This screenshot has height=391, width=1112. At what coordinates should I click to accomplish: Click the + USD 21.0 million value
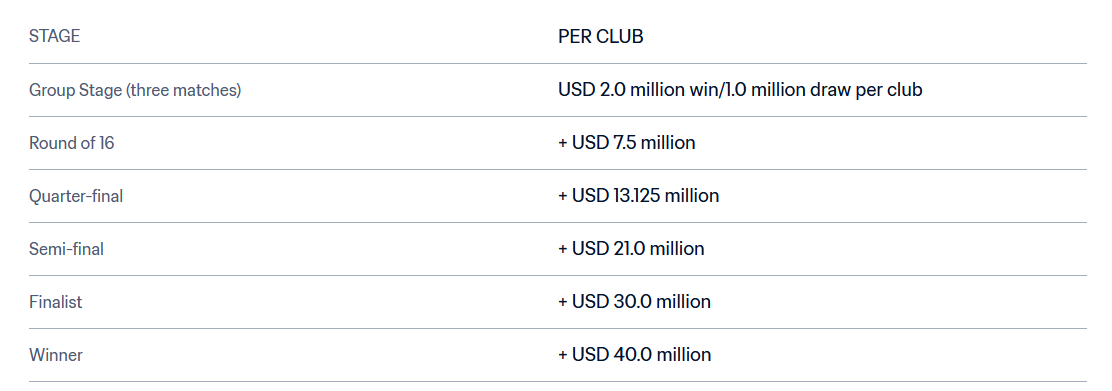pyautogui.click(x=631, y=249)
